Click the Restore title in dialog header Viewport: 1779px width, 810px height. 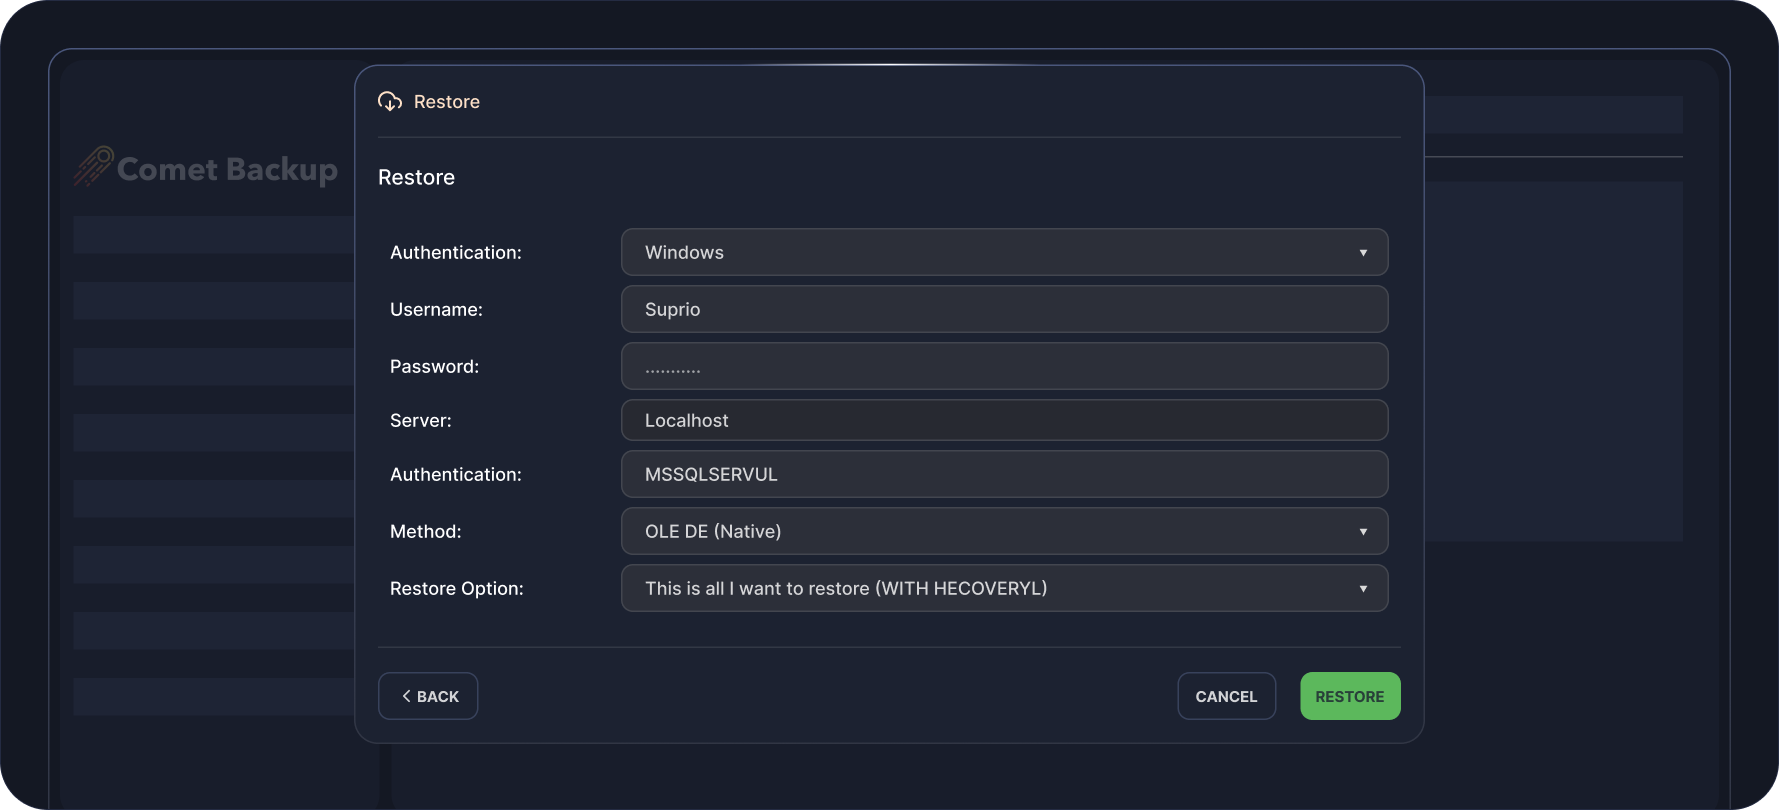447,102
